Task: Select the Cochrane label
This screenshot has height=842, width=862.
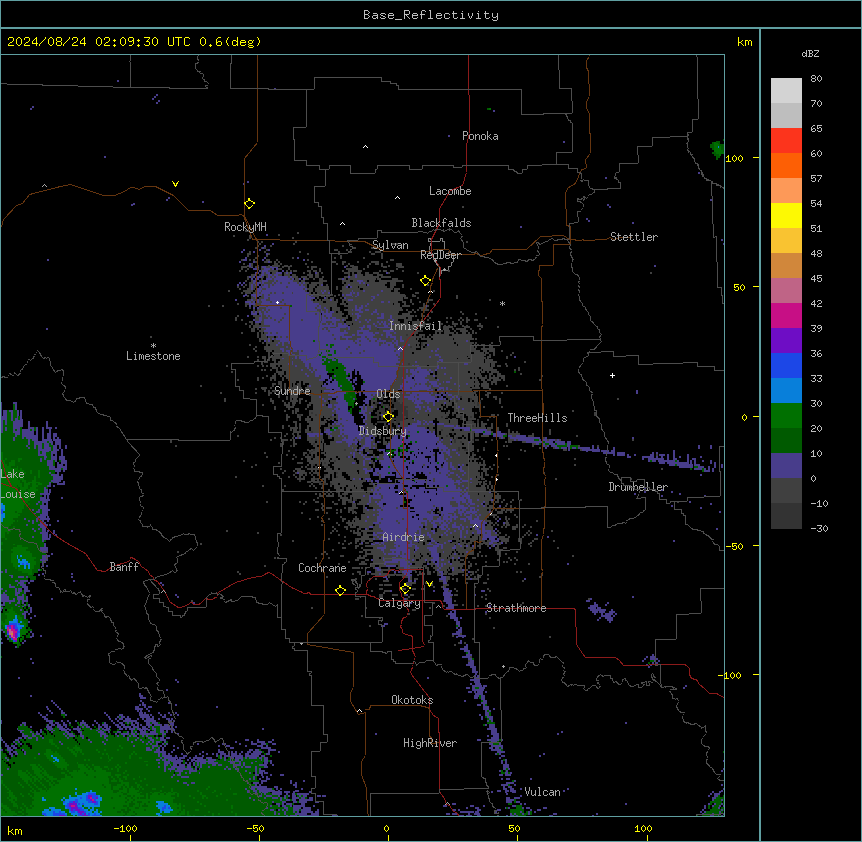Action: (322, 568)
